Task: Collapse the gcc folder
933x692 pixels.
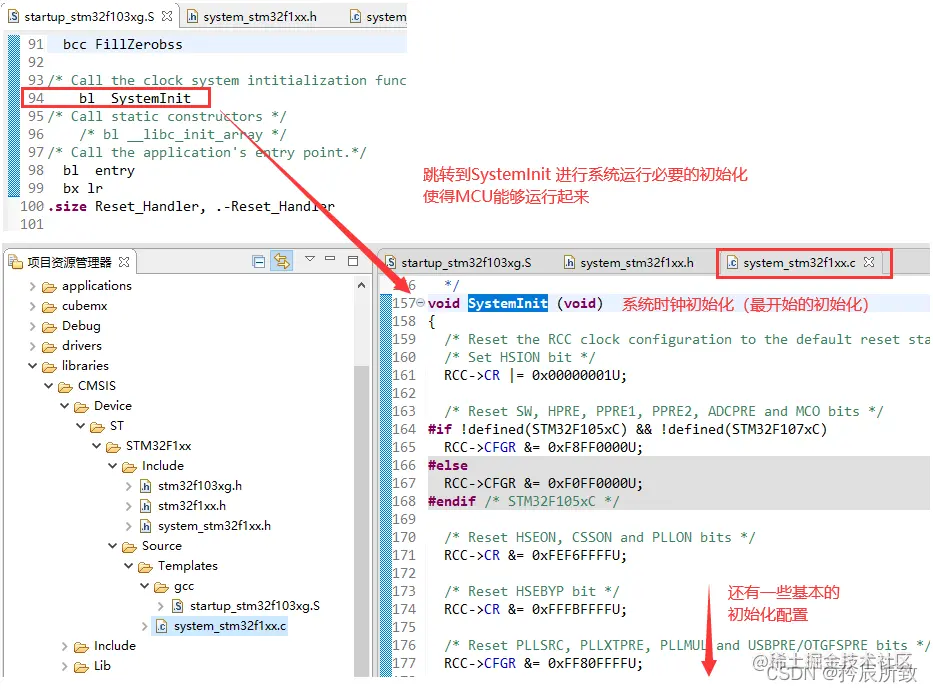Action: (x=145, y=587)
